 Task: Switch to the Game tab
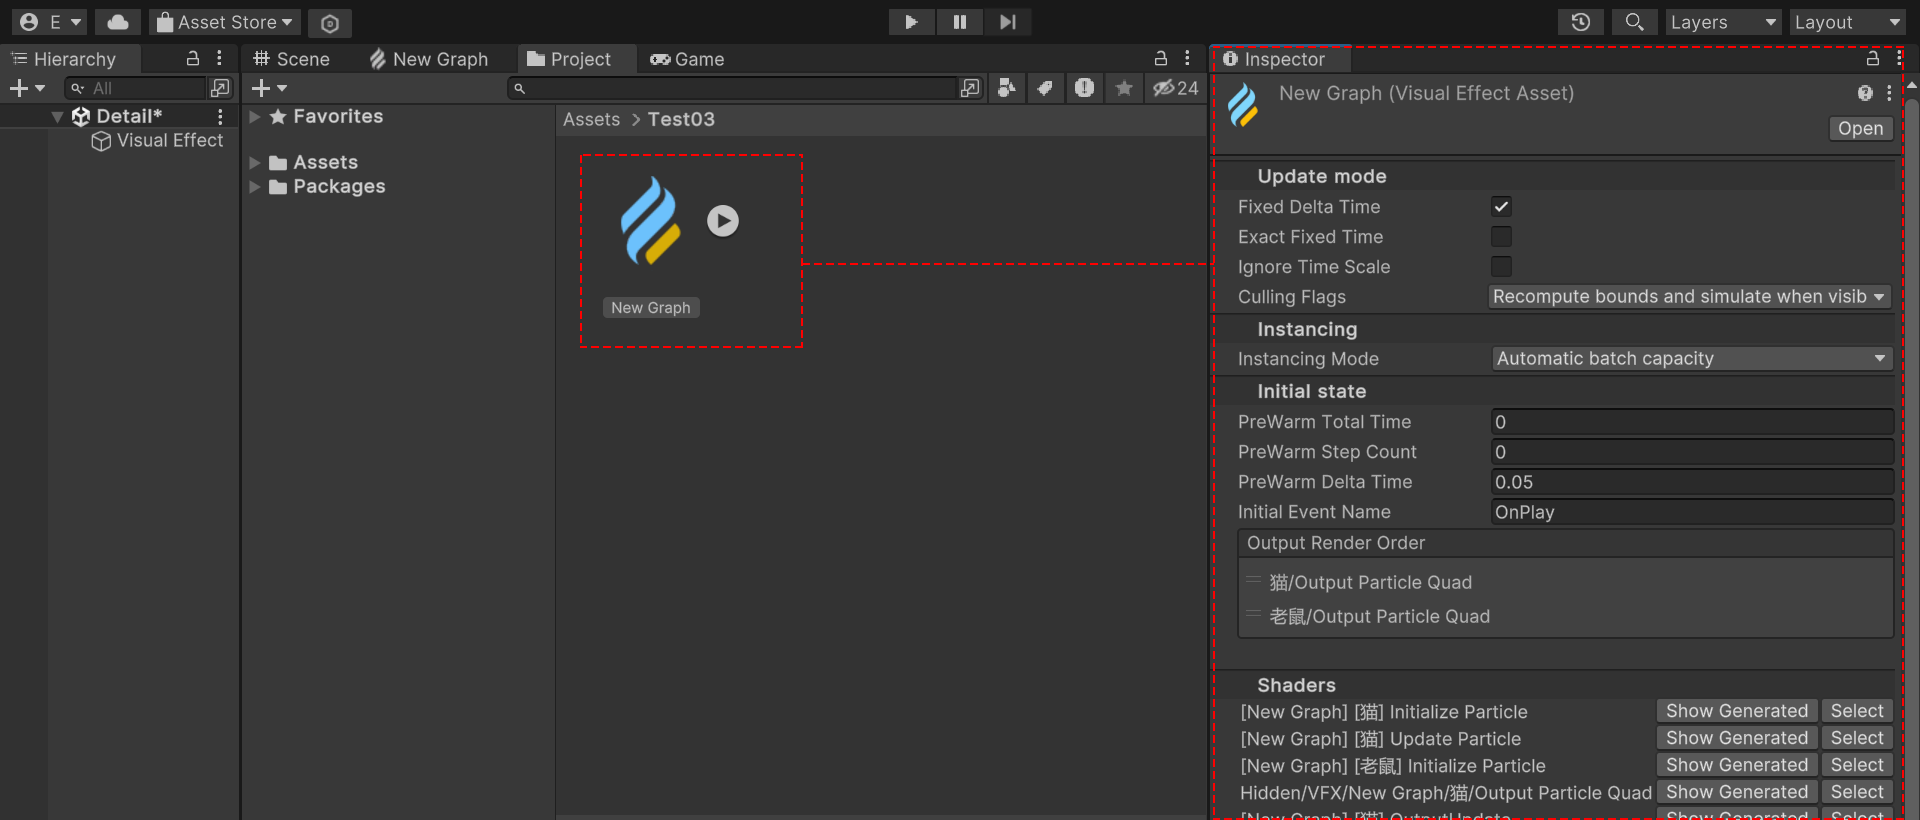687,59
